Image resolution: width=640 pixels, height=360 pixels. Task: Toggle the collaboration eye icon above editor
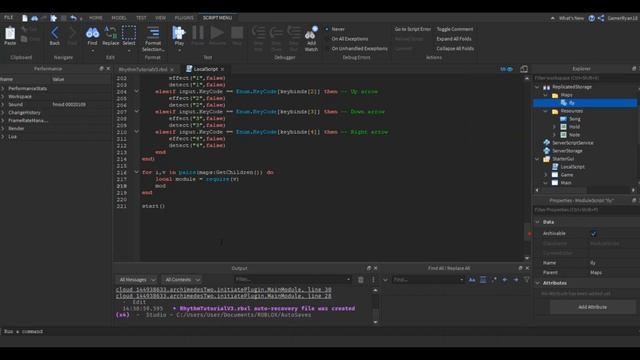(x=506, y=69)
